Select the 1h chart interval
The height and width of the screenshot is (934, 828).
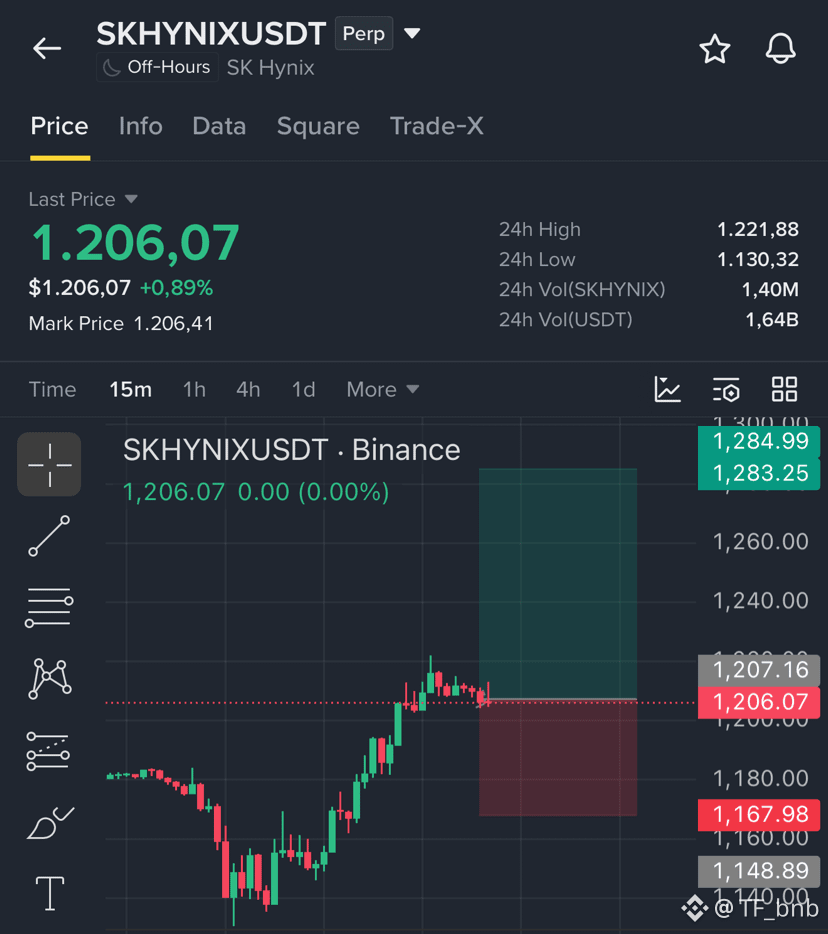tap(194, 390)
